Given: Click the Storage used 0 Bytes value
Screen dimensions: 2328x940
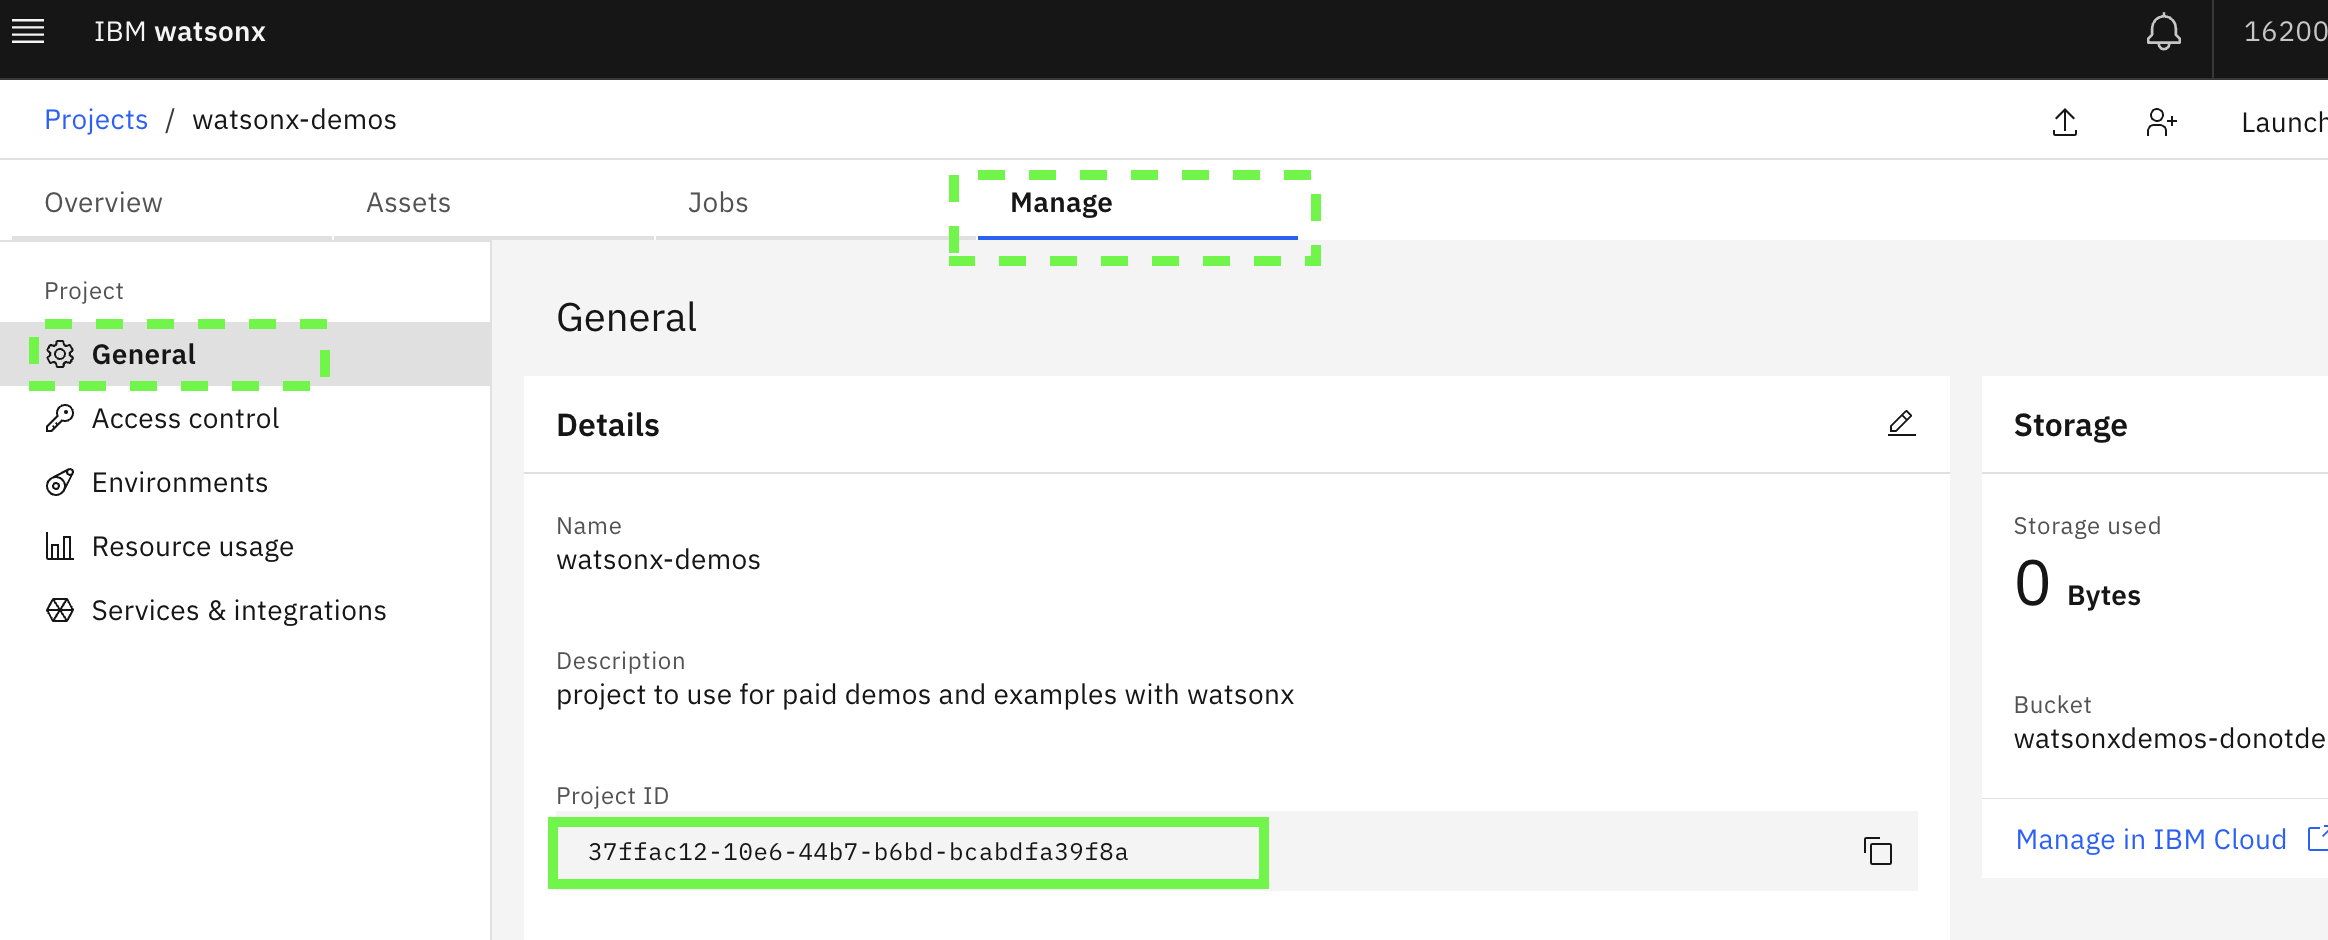Looking at the screenshot, I should (2077, 585).
